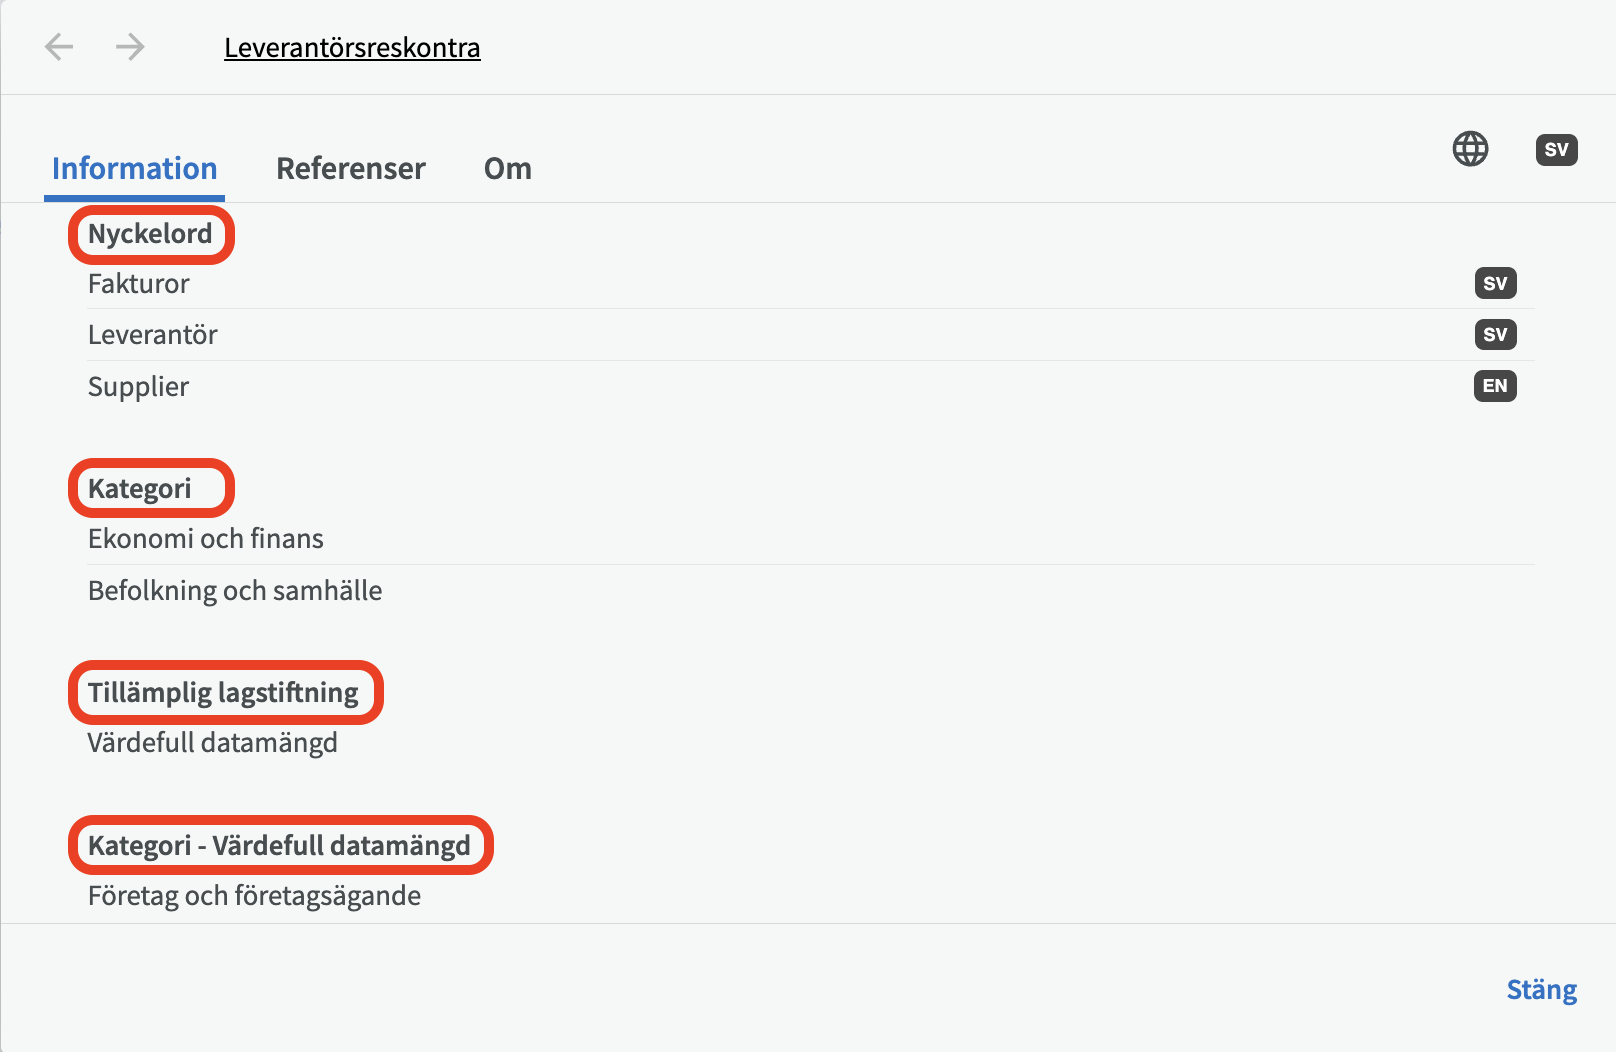Switch to the Om tab
Viewport: 1616px width, 1052px height.
[x=508, y=168]
